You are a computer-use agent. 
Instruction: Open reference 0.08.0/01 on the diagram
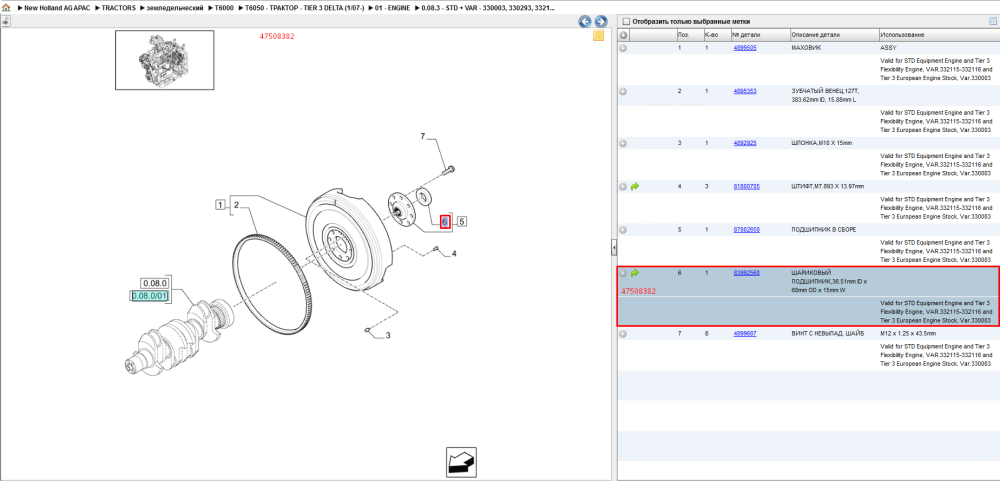(x=149, y=295)
